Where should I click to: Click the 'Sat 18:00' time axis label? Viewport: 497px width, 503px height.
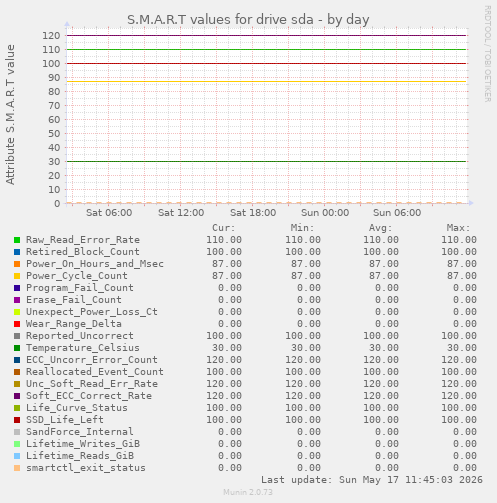point(253,213)
